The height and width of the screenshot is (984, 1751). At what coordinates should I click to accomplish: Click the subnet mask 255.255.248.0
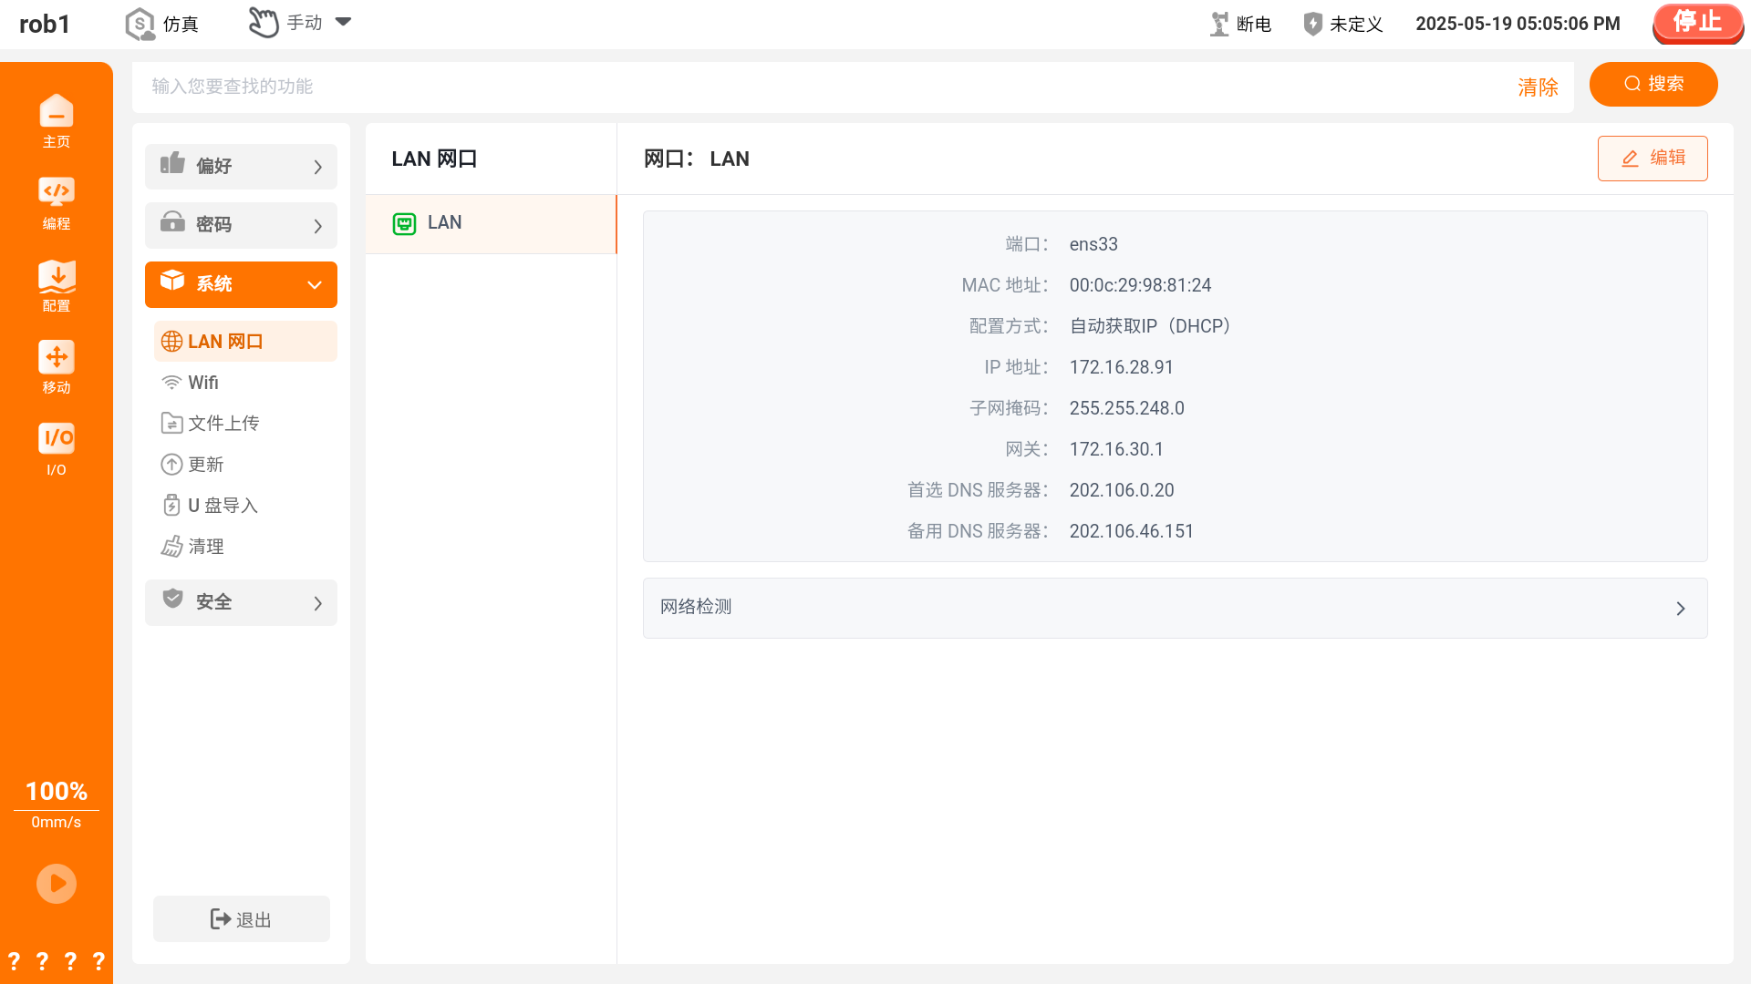pos(1127,408)
